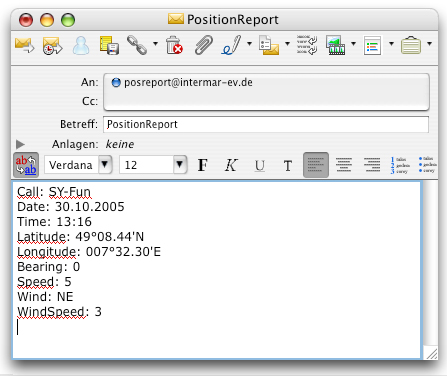Click the Betreff subject field
Screen dimensions: 447x376
click(x=266, y=124)
